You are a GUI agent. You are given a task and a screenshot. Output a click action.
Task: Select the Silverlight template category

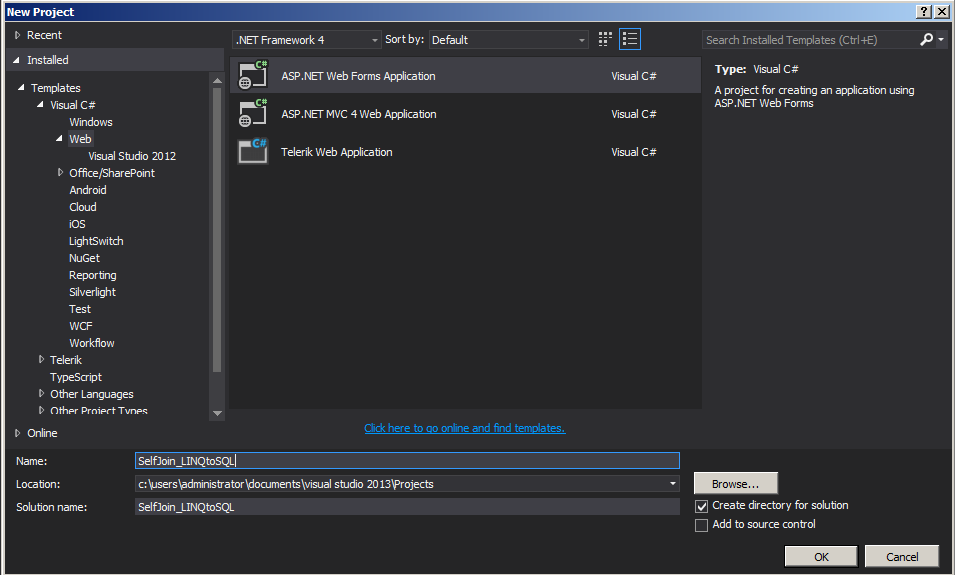pyautogui.click(x=92, y=292)
